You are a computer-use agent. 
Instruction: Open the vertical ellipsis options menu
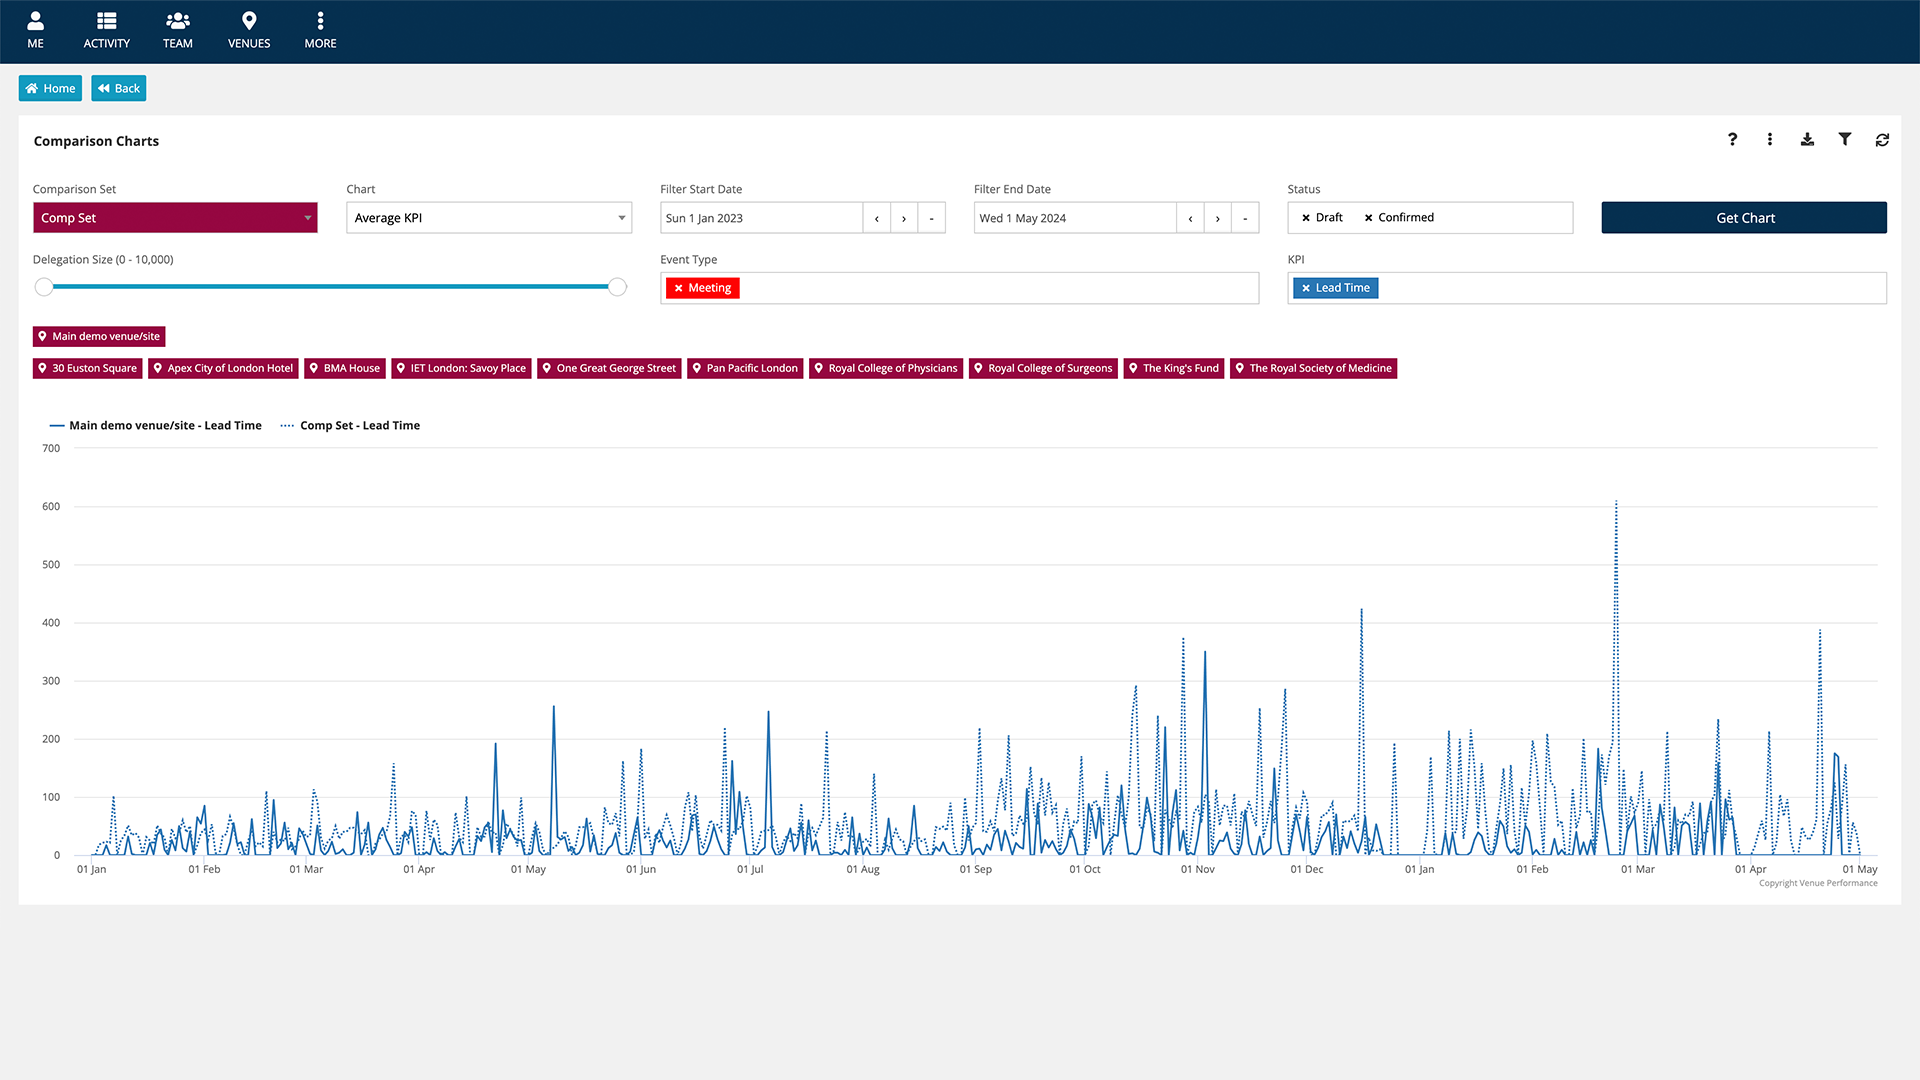pos(1770,140)
